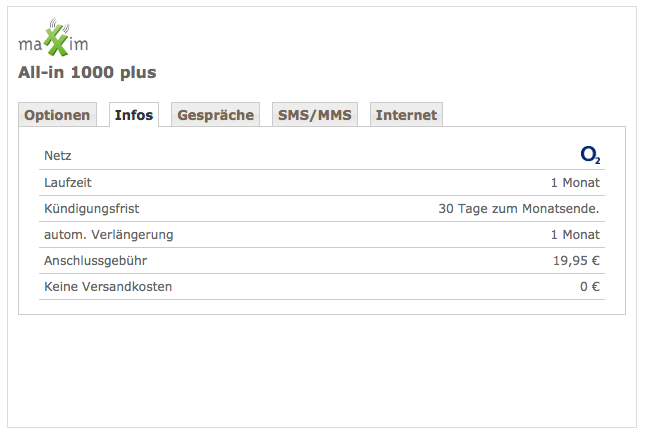This screenshot has height=436, width=646.
Task: Switch to the Gespräche tab
Action: tap(215, 115)
